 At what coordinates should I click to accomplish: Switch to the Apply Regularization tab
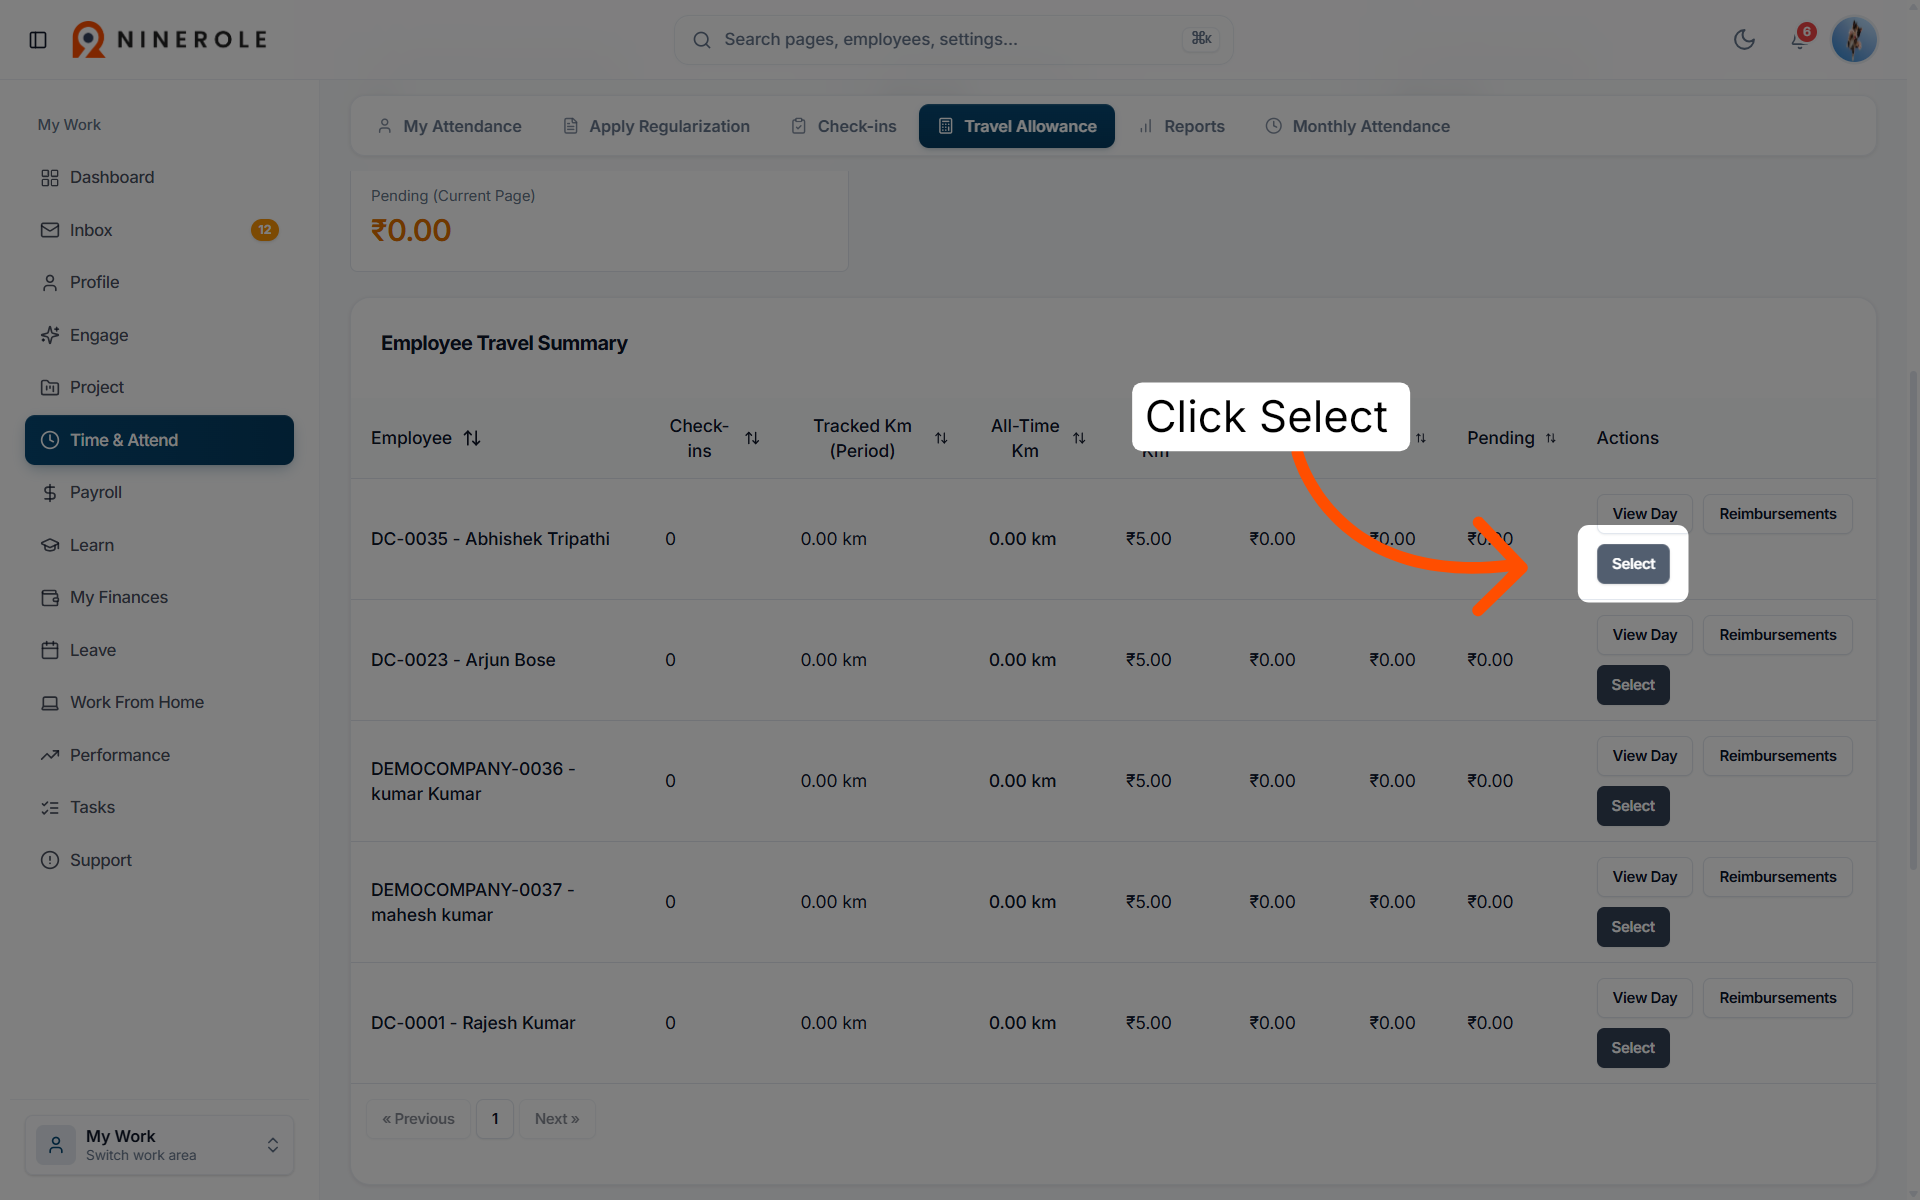(x=656, y=126)
